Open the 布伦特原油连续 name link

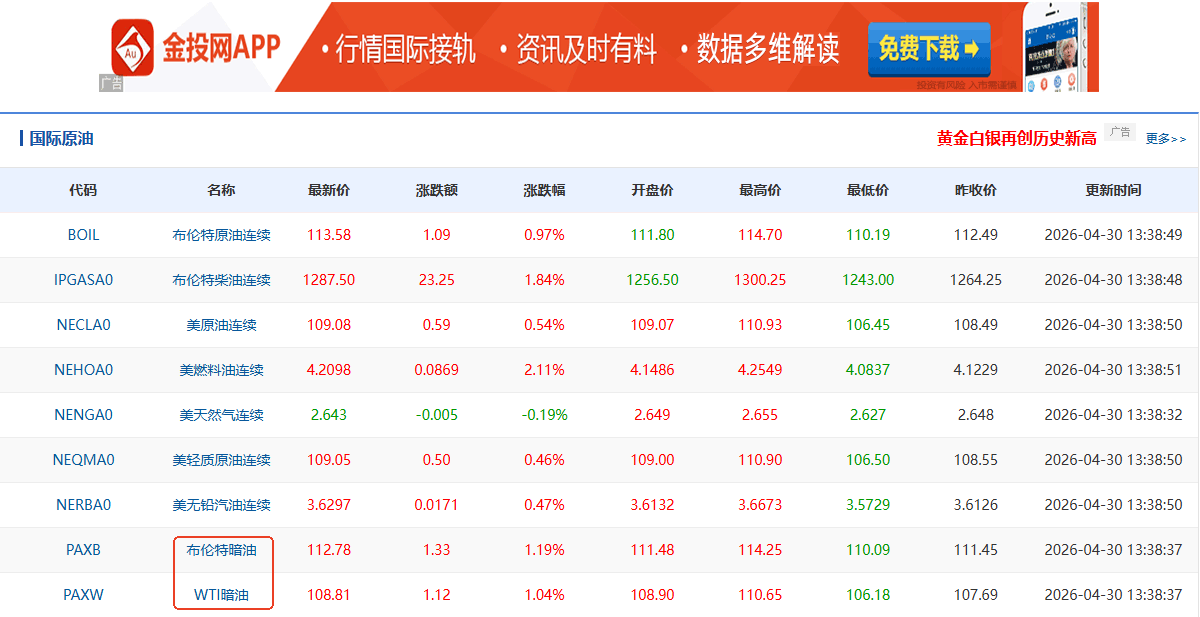pyautogui.click(x=221, y=235)
